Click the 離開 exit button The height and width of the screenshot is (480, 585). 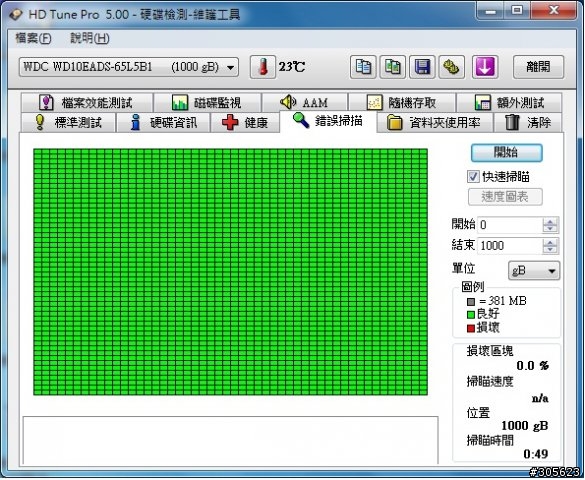click(538, 68)
